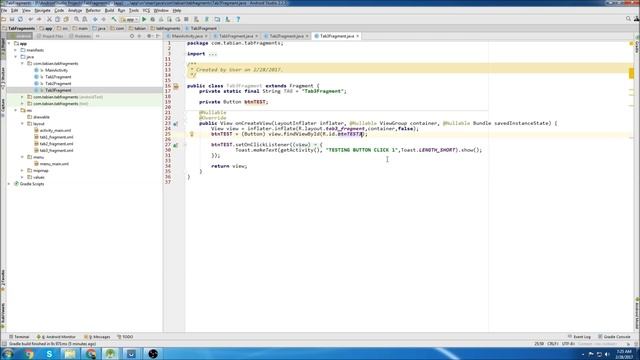Viewport: 640px width, 360px height.
Task: Click the Open folder icon in toolbar
Action: pyautogui.click(x=4, y=19)
